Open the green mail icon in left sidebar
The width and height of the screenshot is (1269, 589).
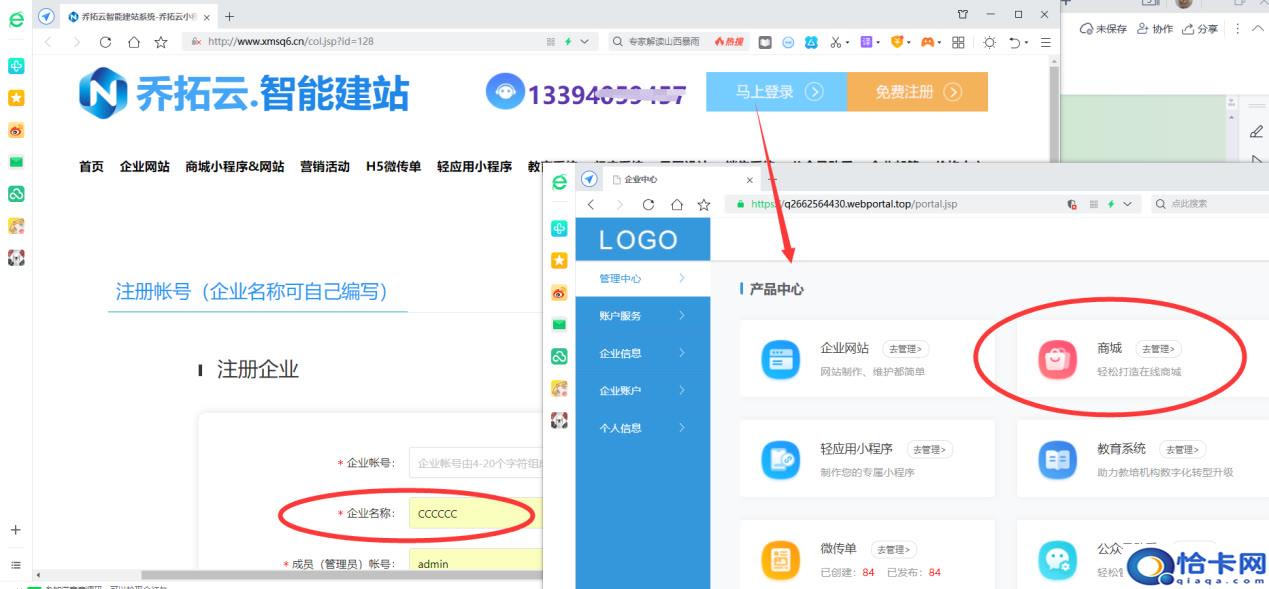coord(14,161)
